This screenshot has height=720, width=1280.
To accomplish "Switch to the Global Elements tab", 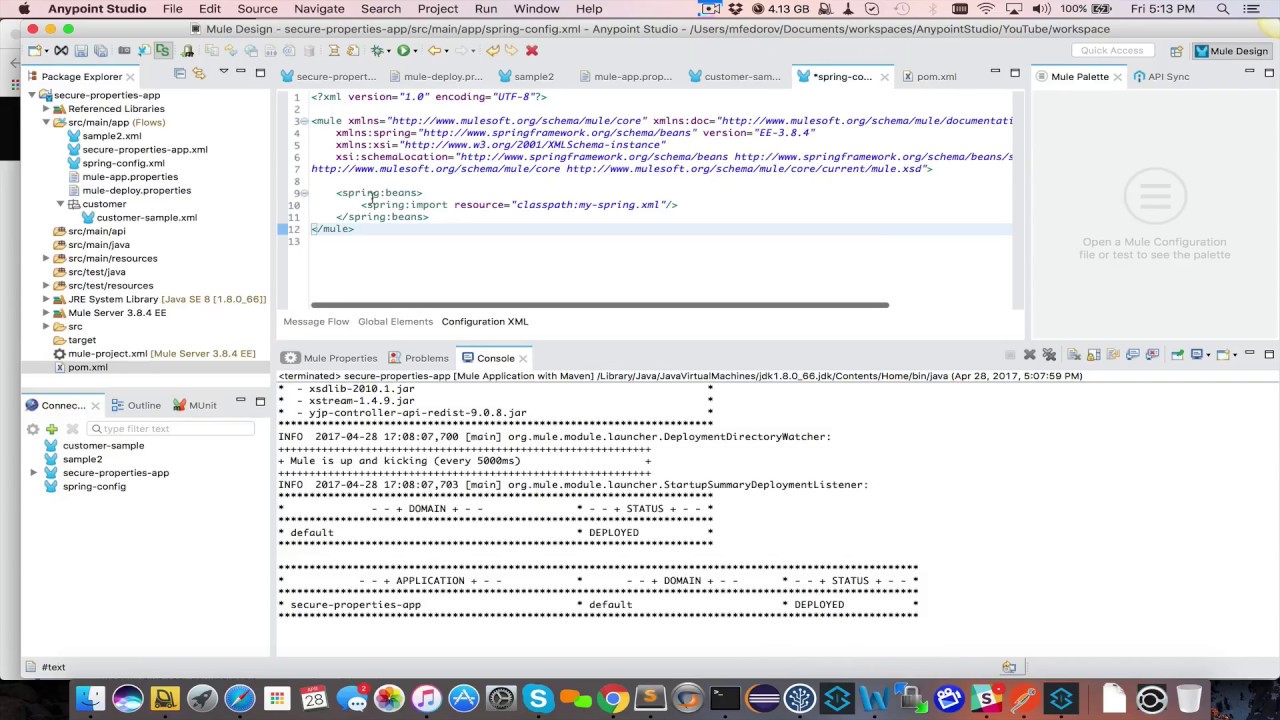I will pos(395,322).
